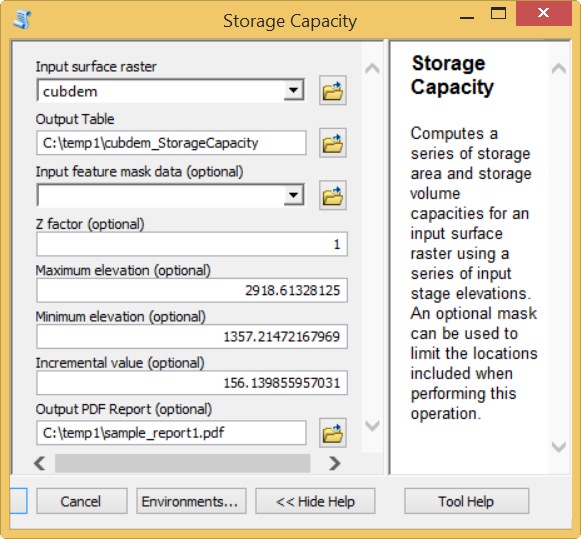Select the Maximum elevation input field

tap(192, 290)
